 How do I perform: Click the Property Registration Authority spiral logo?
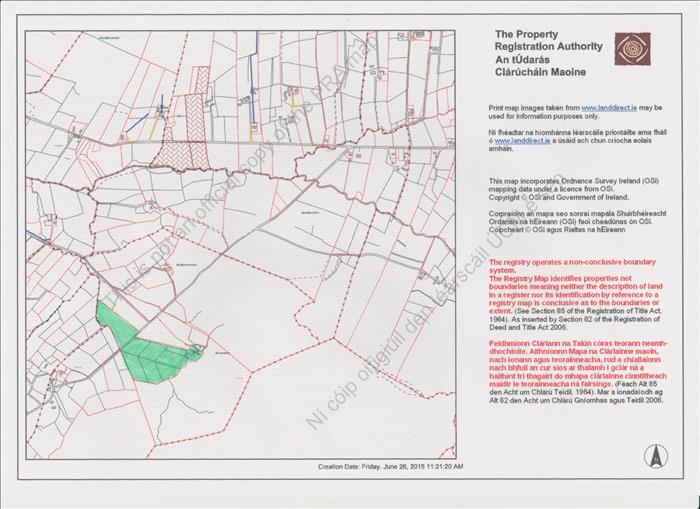click(632, 49)
